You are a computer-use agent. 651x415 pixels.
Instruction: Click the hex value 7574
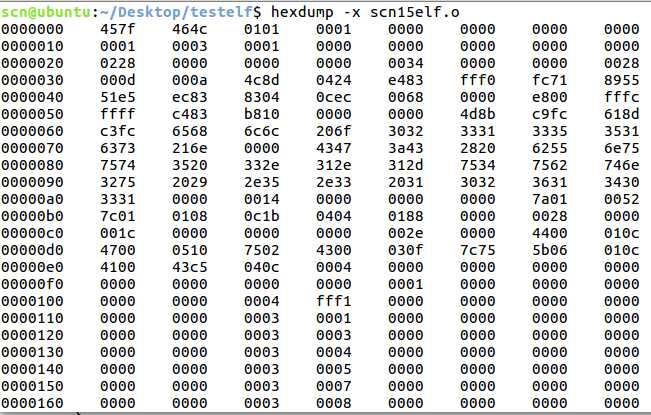click(117, 165)
